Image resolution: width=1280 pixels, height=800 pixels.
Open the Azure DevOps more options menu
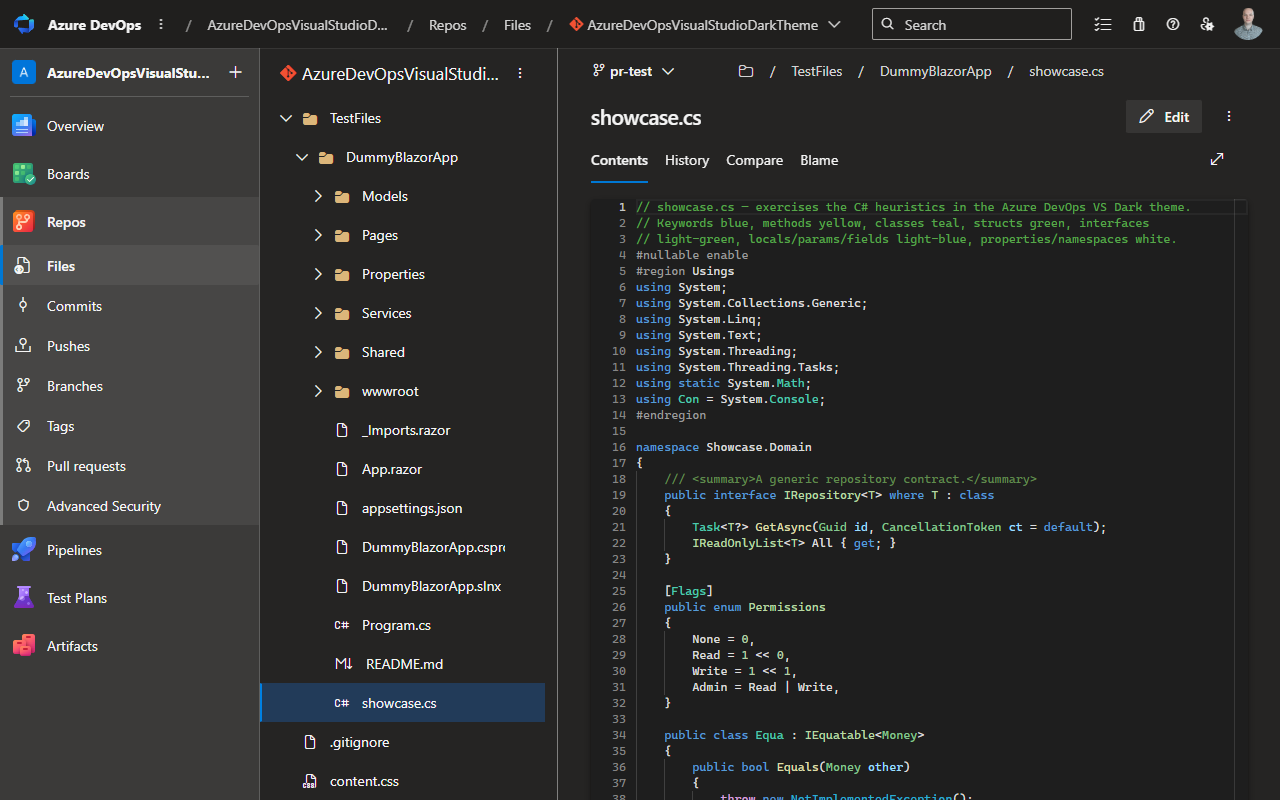point(161,24)
